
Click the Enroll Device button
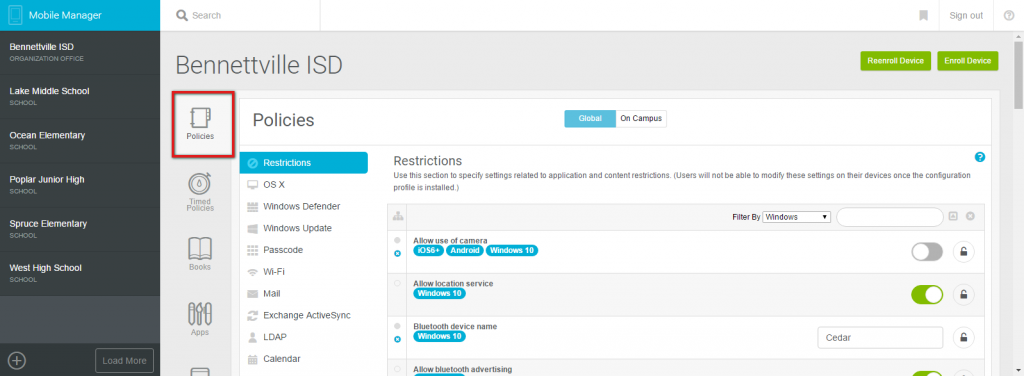tap(968, 61)
